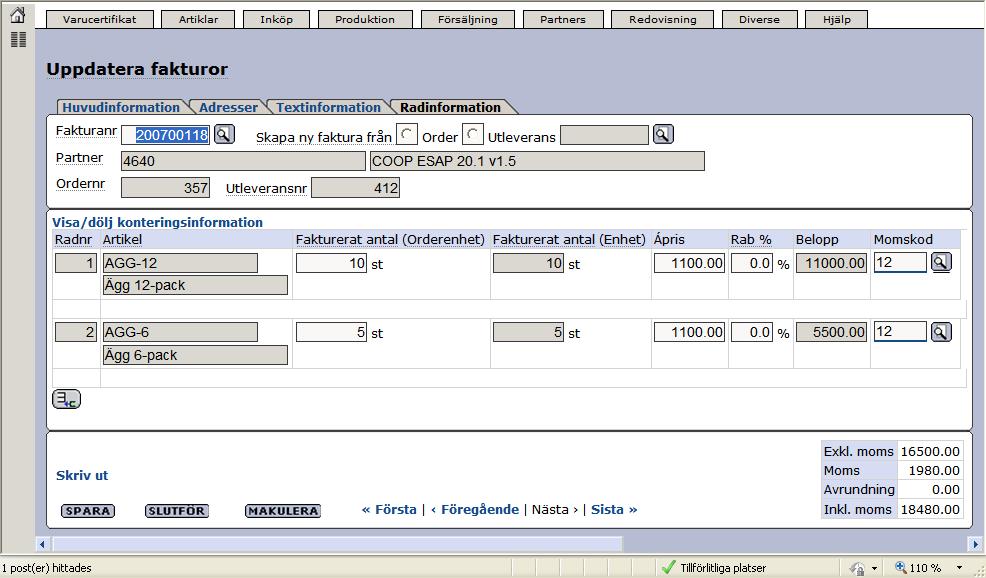Open the Hjälp menu
This screenshot has width=986, height=578.
pos(837,19)
